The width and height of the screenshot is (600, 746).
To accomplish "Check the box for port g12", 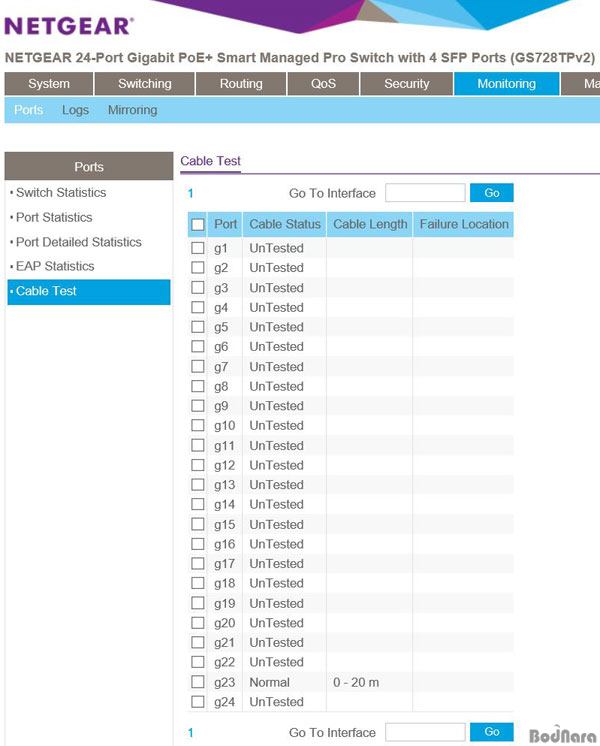I will [x=197, y=465].
